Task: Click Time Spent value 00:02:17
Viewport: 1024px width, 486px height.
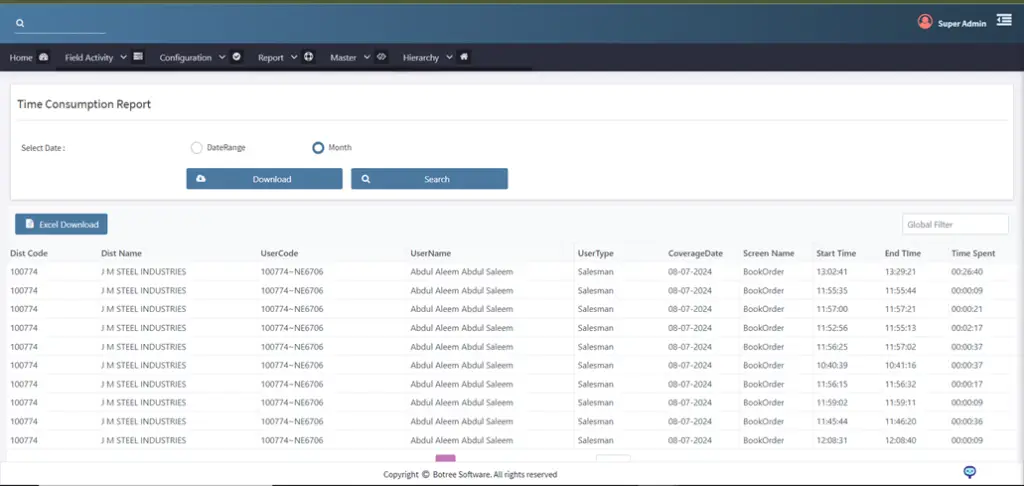Action: click(x=967, y=328)
